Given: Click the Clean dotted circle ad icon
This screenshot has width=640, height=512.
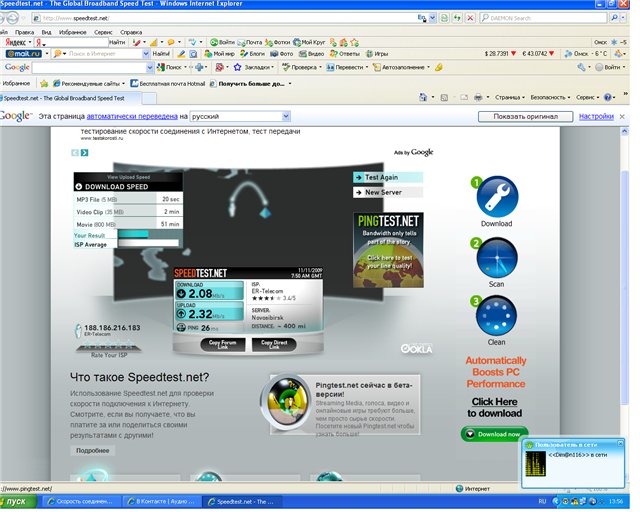Looking at the screenshot, I should pos(496,316).
